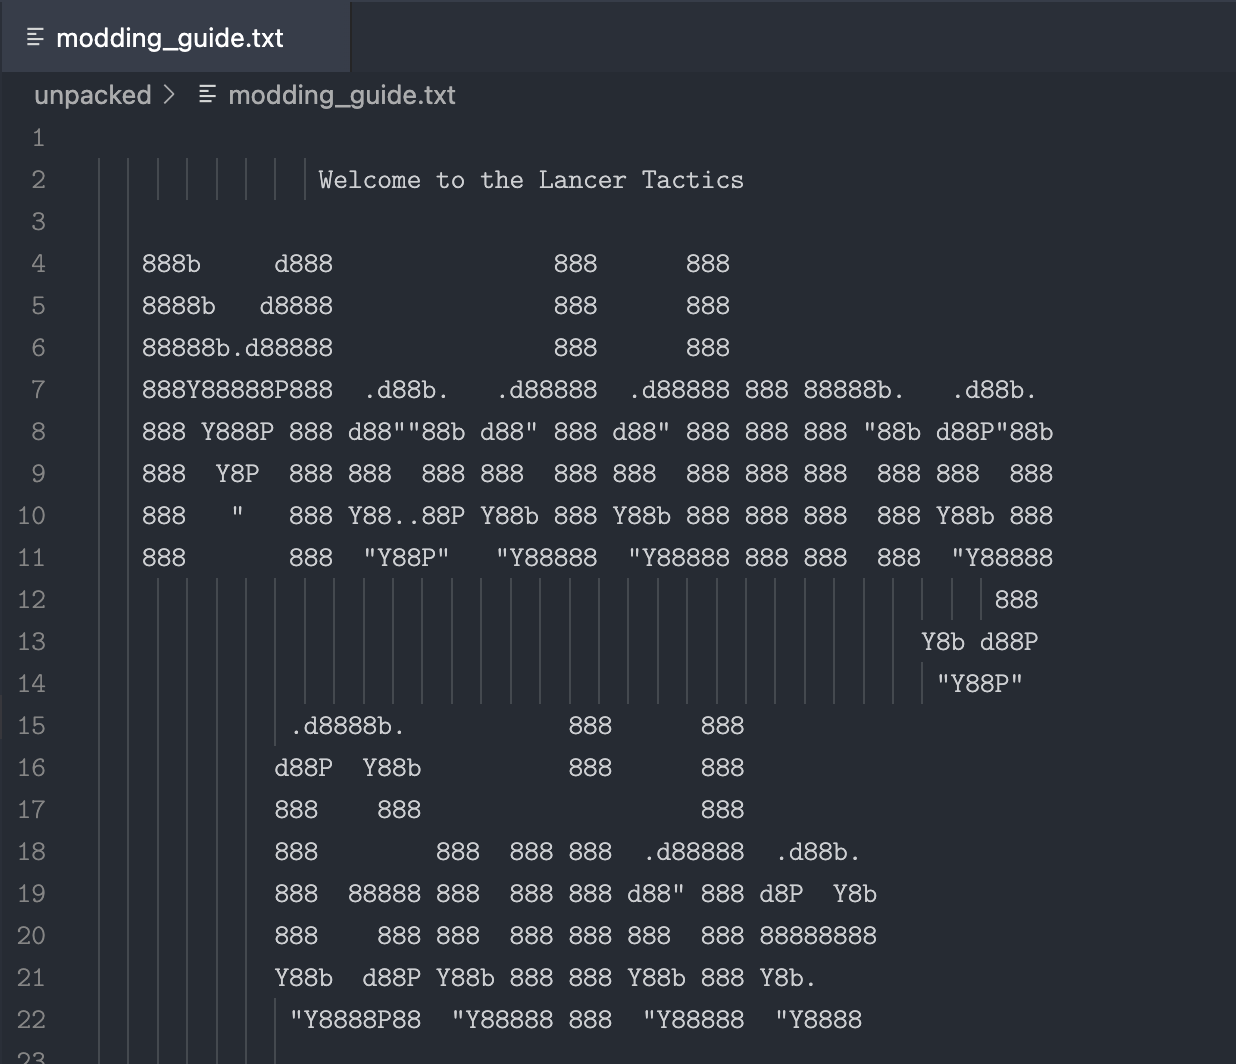Click line number 7 in the gutter

pyautogui.click(x=38, y=390)
